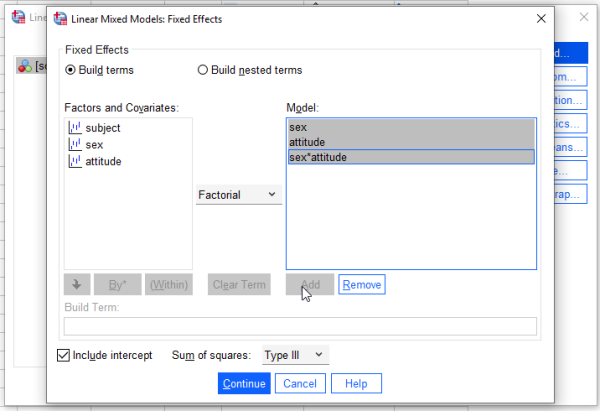
Task: Click the sex variable scale icon
Action: [x=75, y=144]
